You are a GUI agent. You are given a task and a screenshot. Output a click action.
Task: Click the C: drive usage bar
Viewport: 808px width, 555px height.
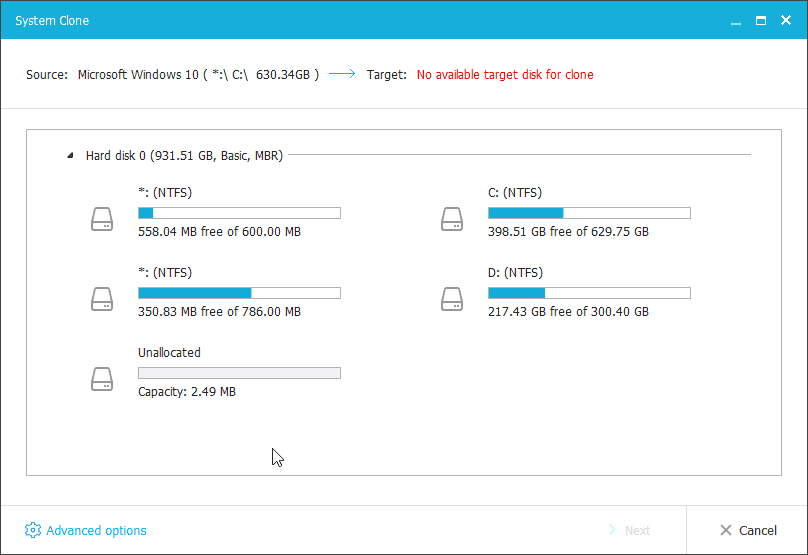click(589, 213)
